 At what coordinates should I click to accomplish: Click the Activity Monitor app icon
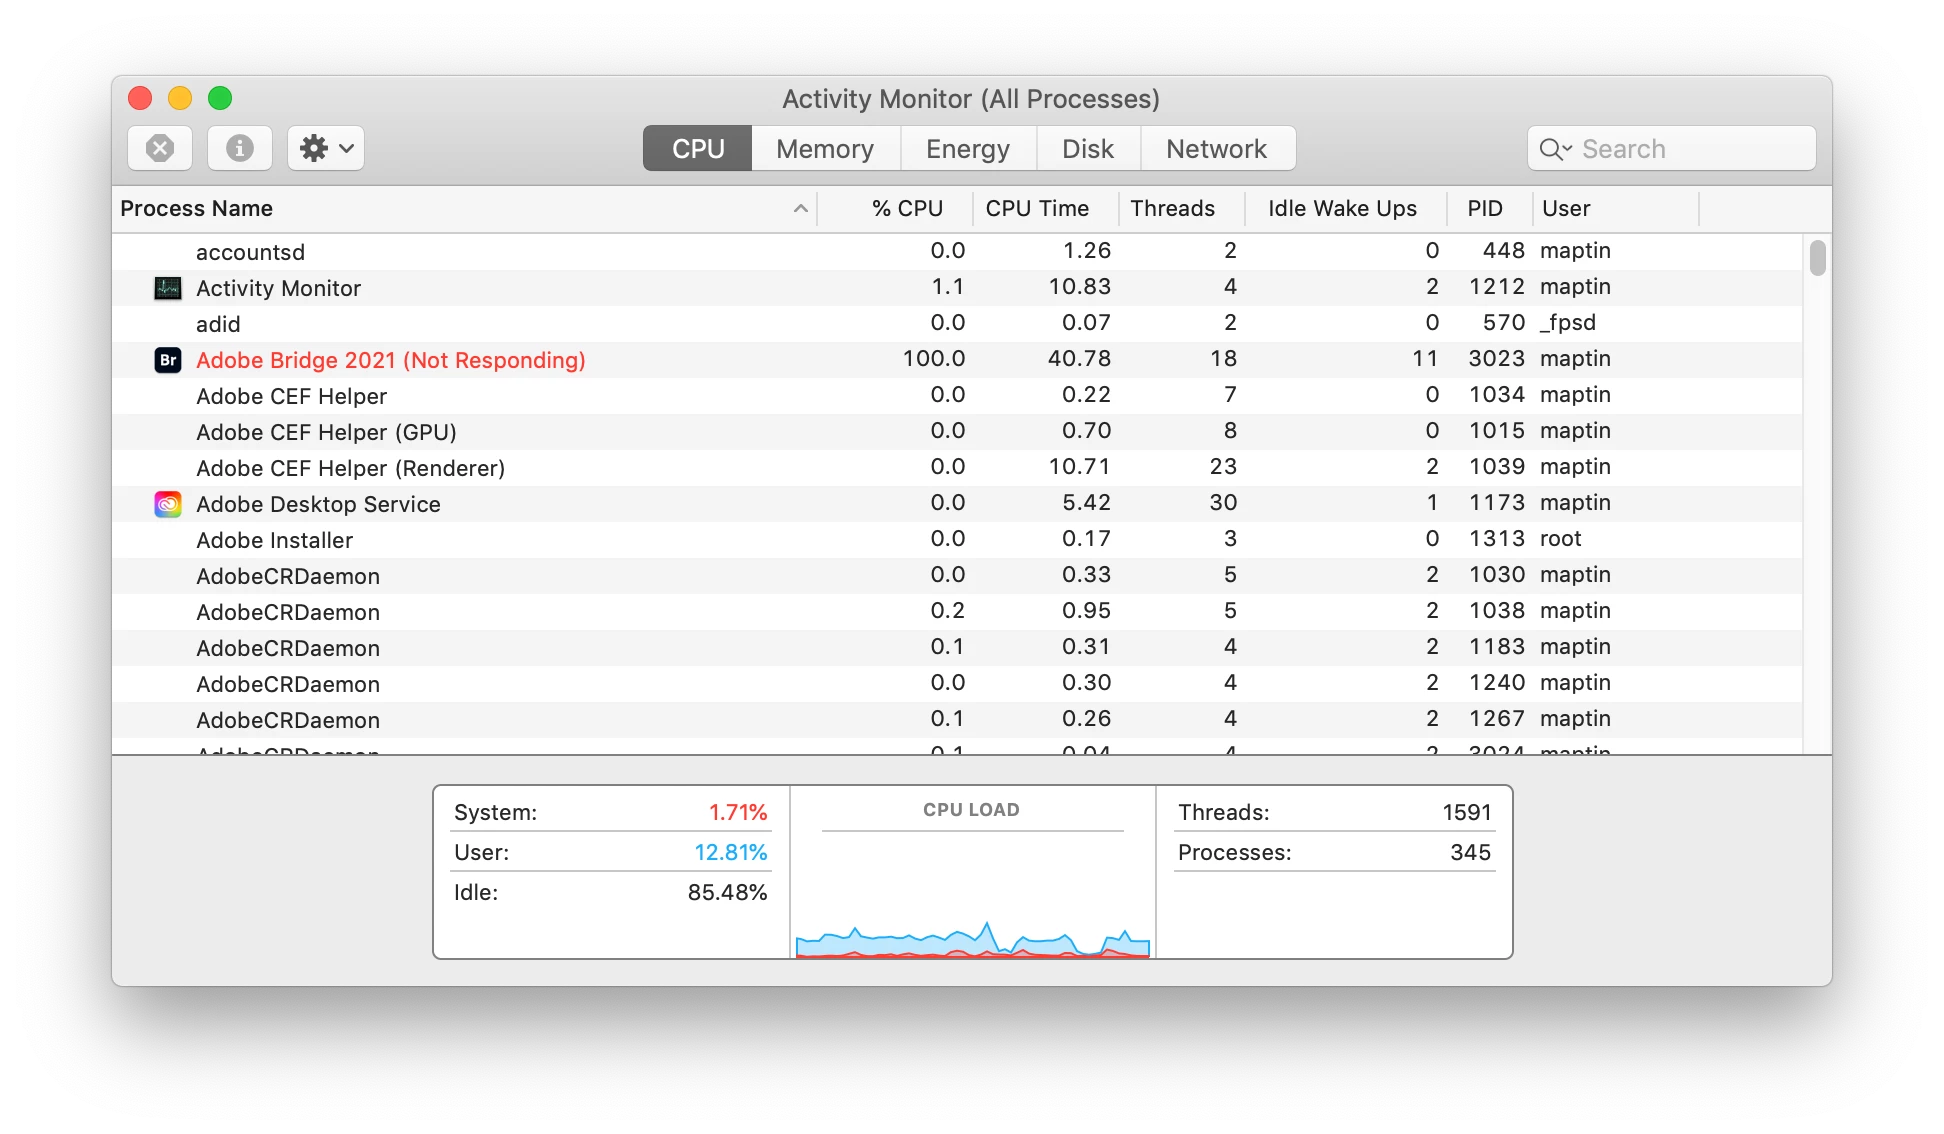(x=168, y=288)
